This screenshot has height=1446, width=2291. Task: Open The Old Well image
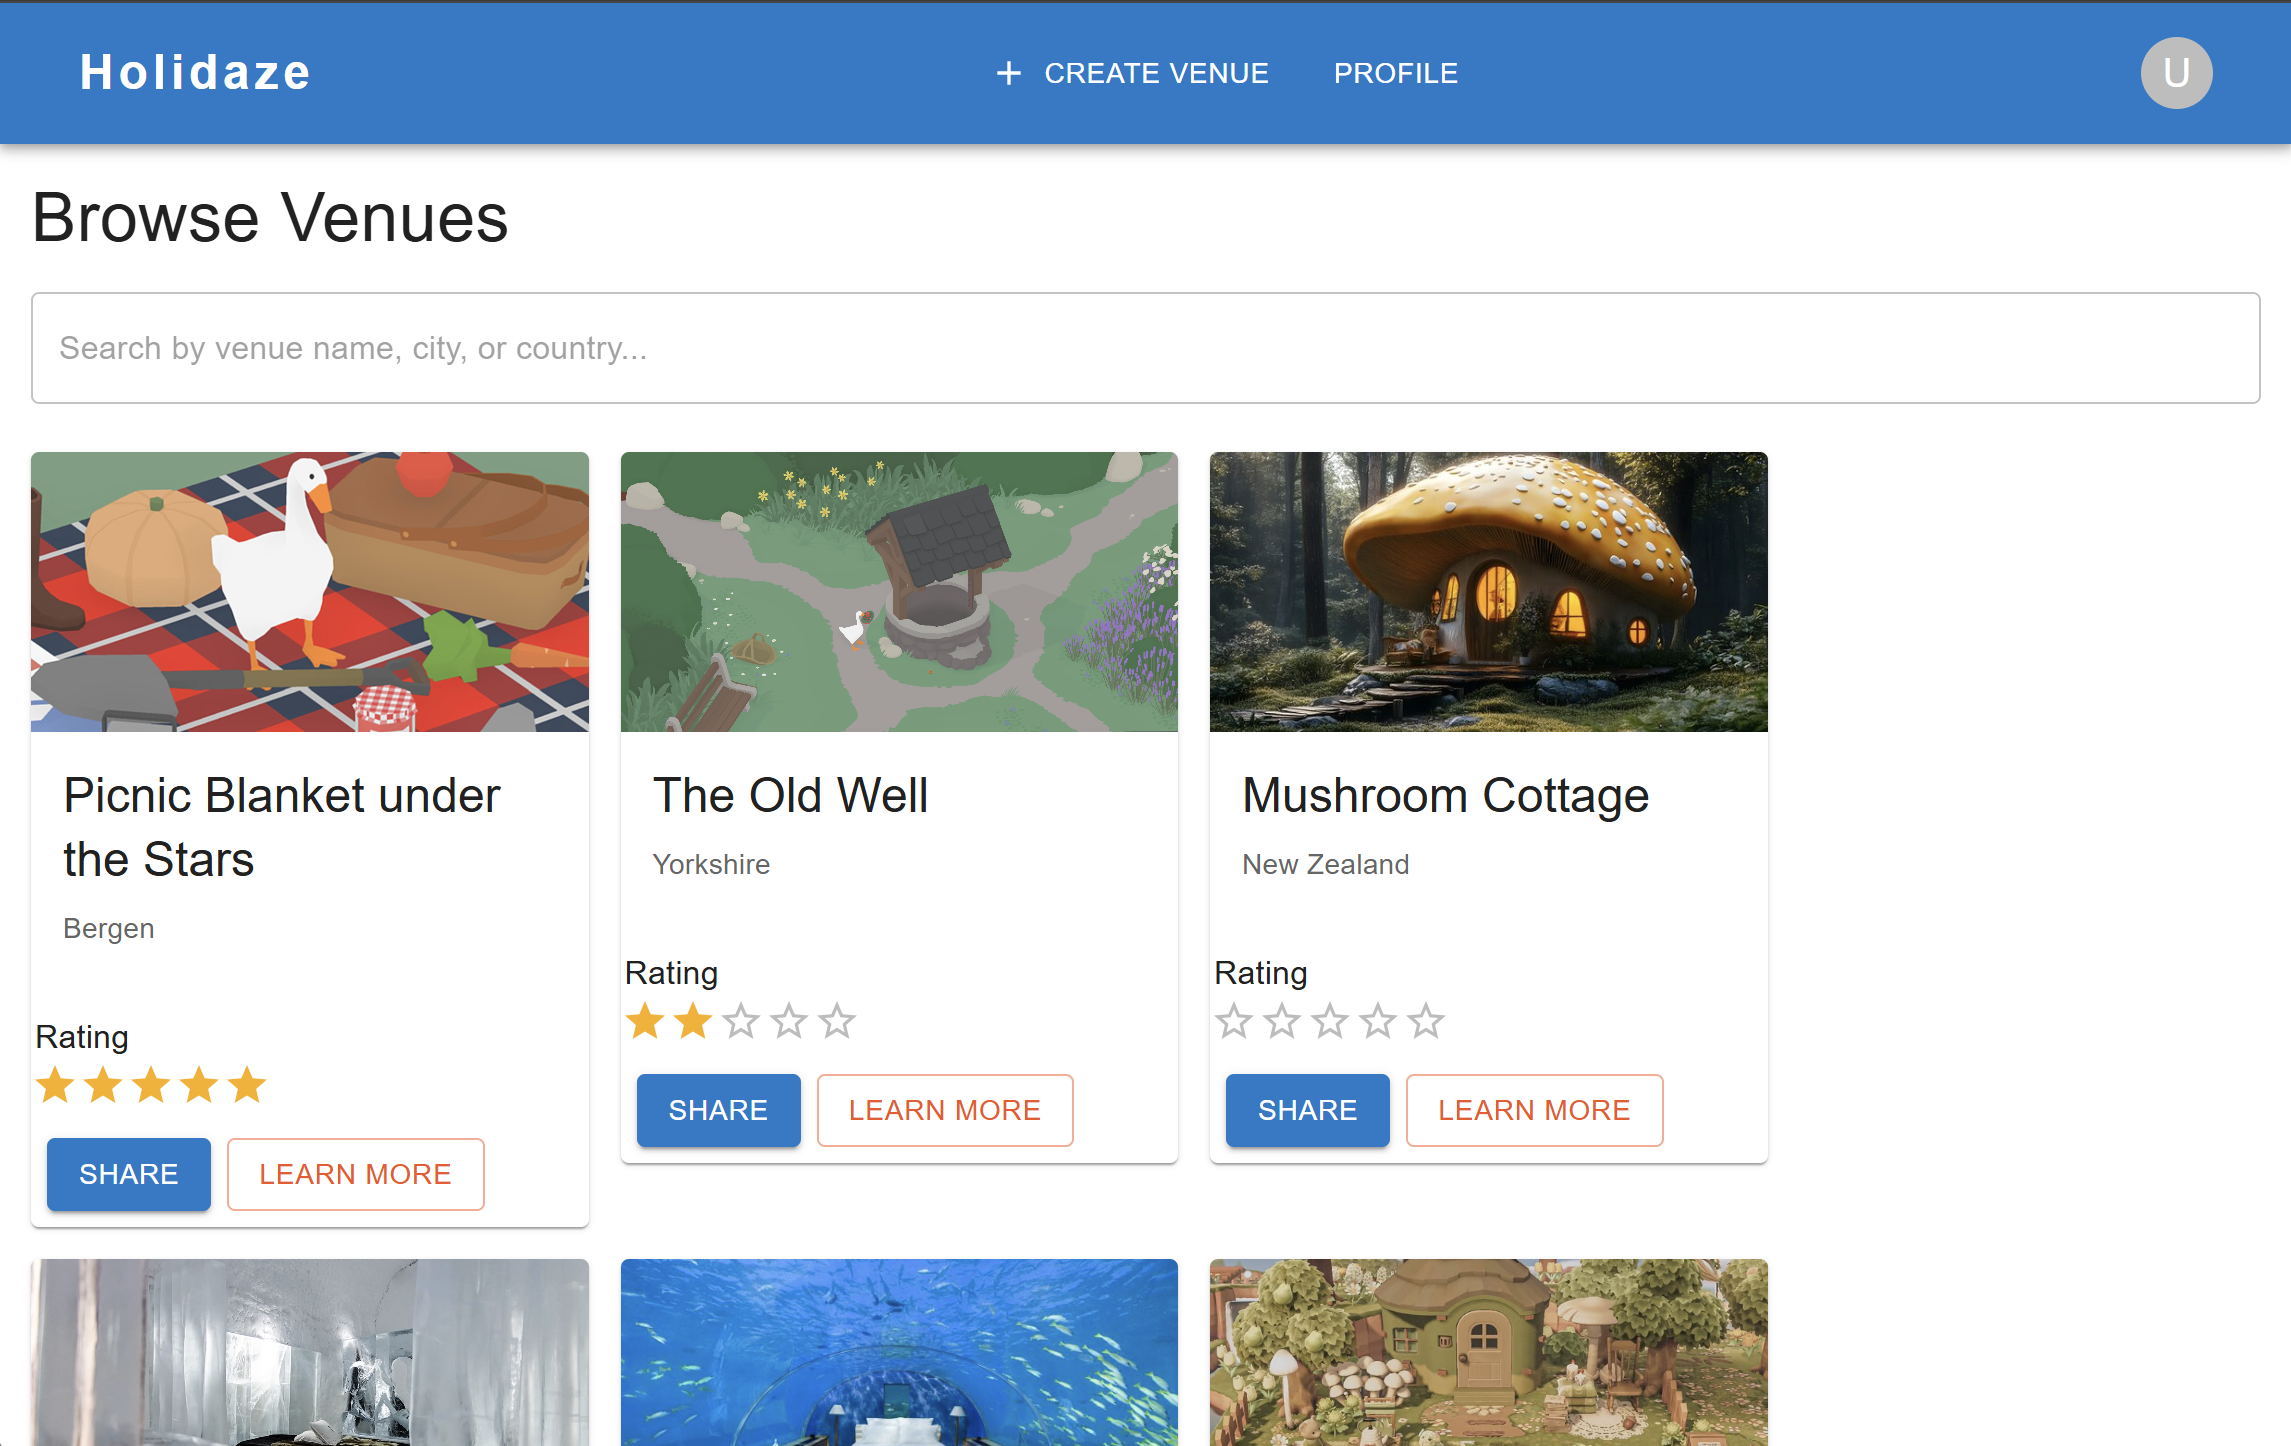[x=899, y=592]
